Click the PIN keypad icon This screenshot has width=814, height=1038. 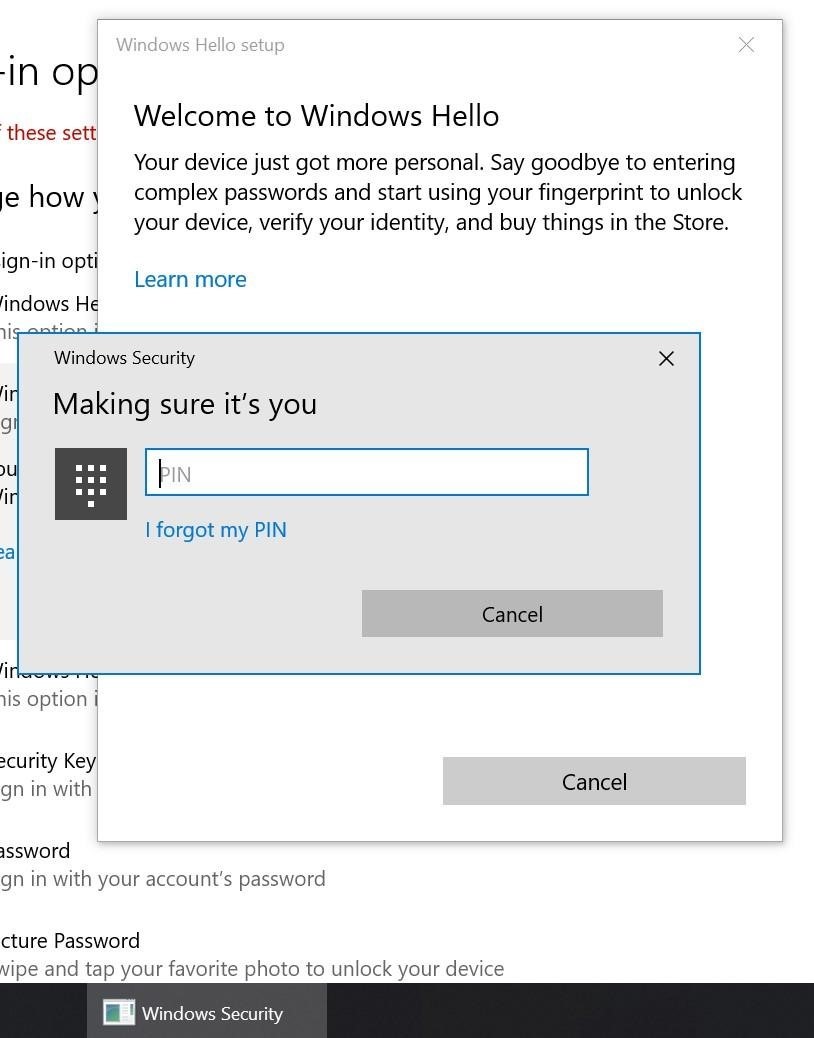click(x=91, y=484)
